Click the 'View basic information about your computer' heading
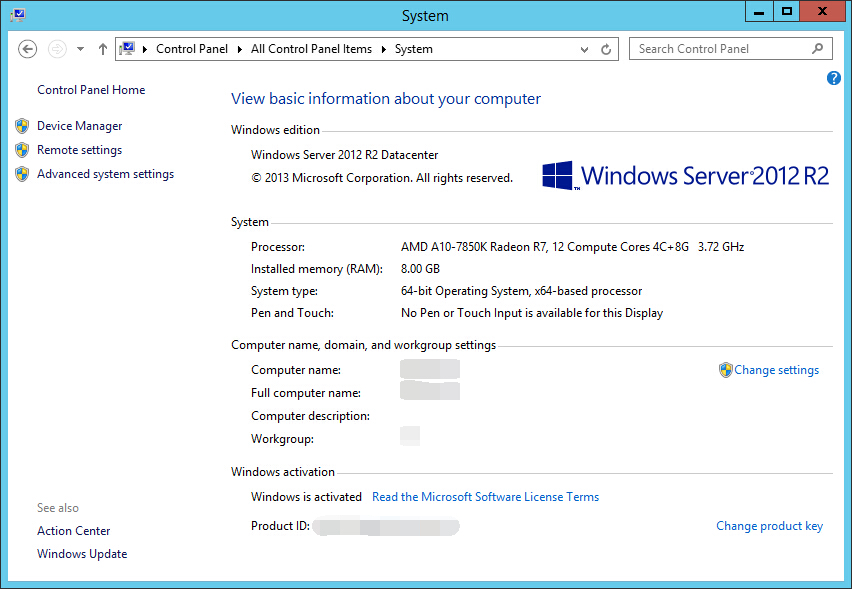Image resolution: width=852 pixels, height=589 pixels. point(386,98)
